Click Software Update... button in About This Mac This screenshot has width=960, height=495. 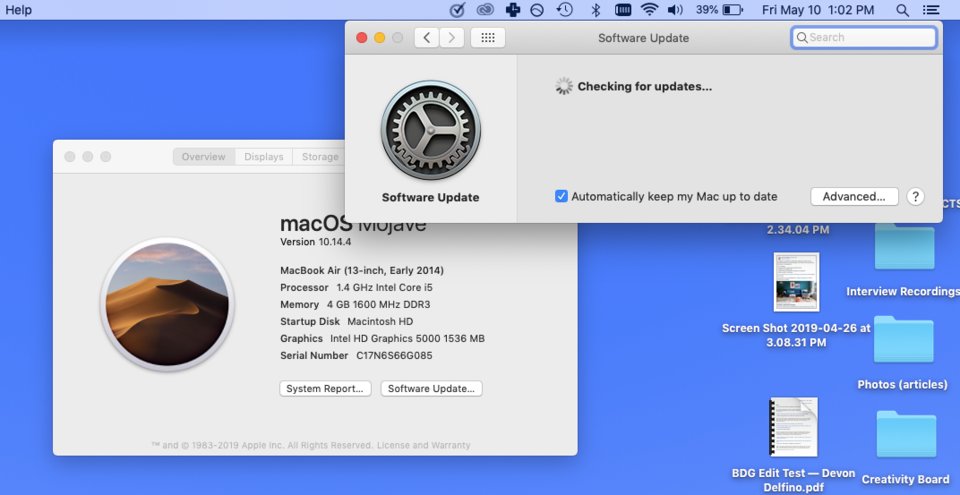point(432,389)
